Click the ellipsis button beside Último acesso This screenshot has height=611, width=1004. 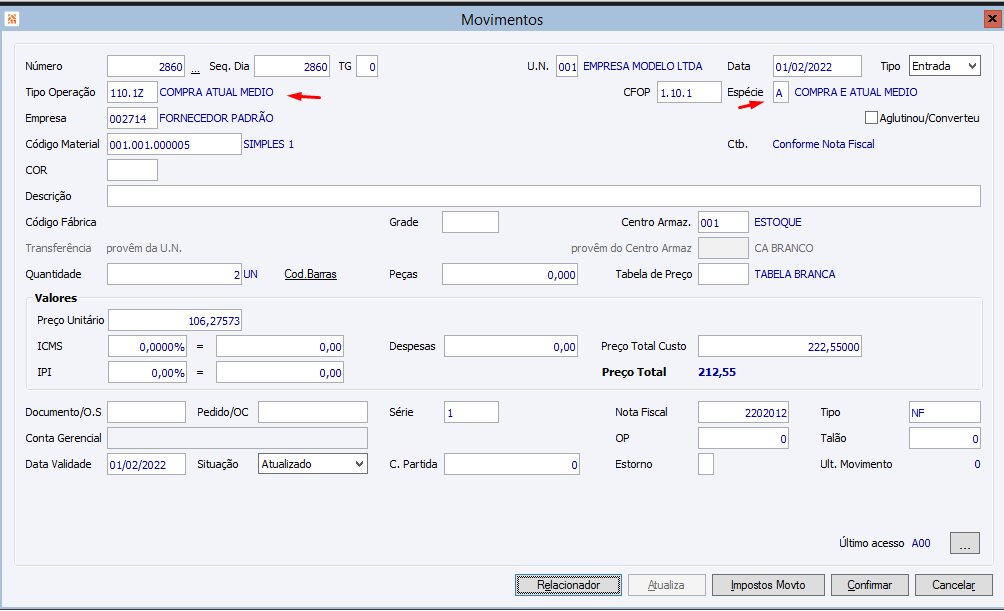(965, 543)
